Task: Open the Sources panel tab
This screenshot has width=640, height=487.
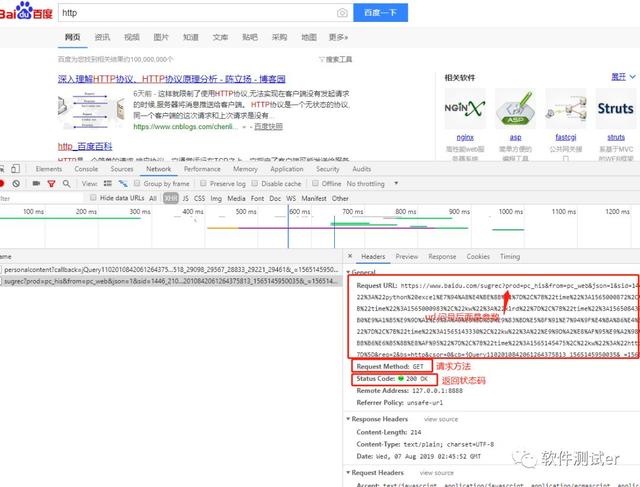Action: click(122, 169)
